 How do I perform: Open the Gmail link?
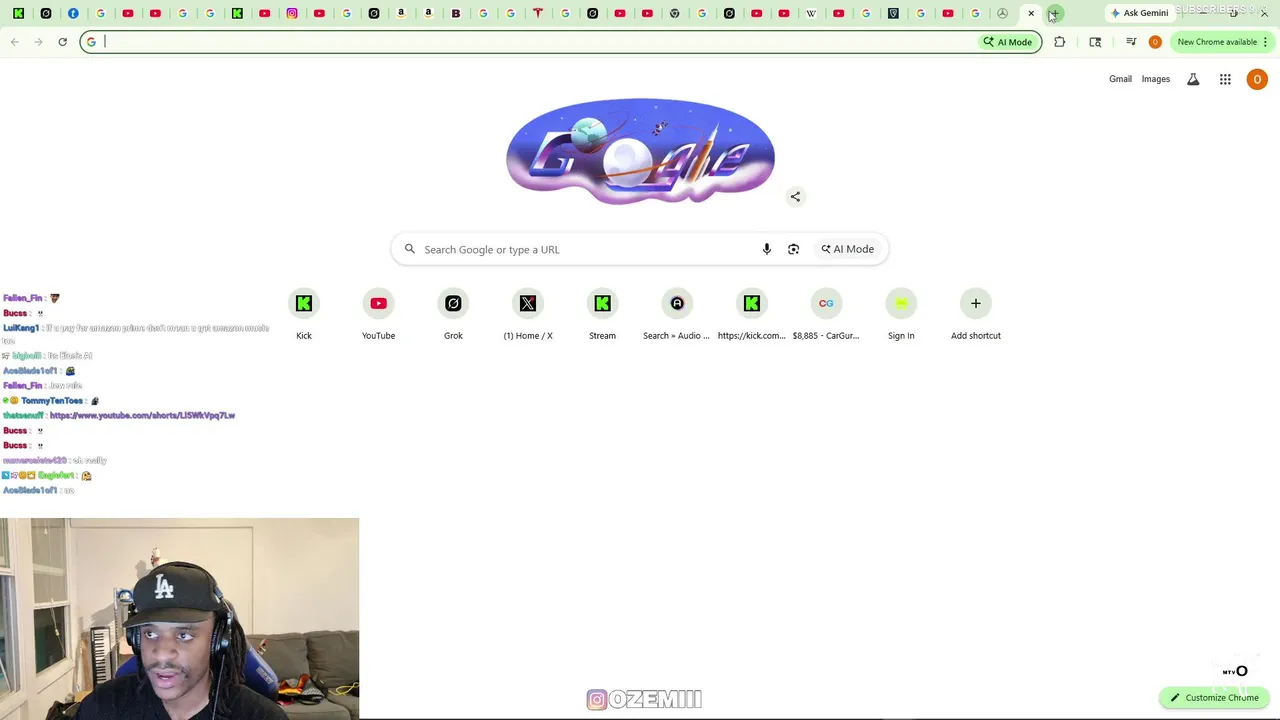[1120, 79]
